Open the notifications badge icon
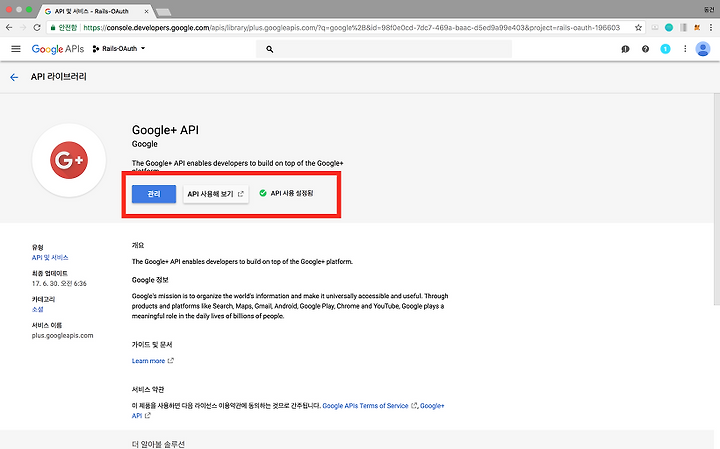 (665, 49)
